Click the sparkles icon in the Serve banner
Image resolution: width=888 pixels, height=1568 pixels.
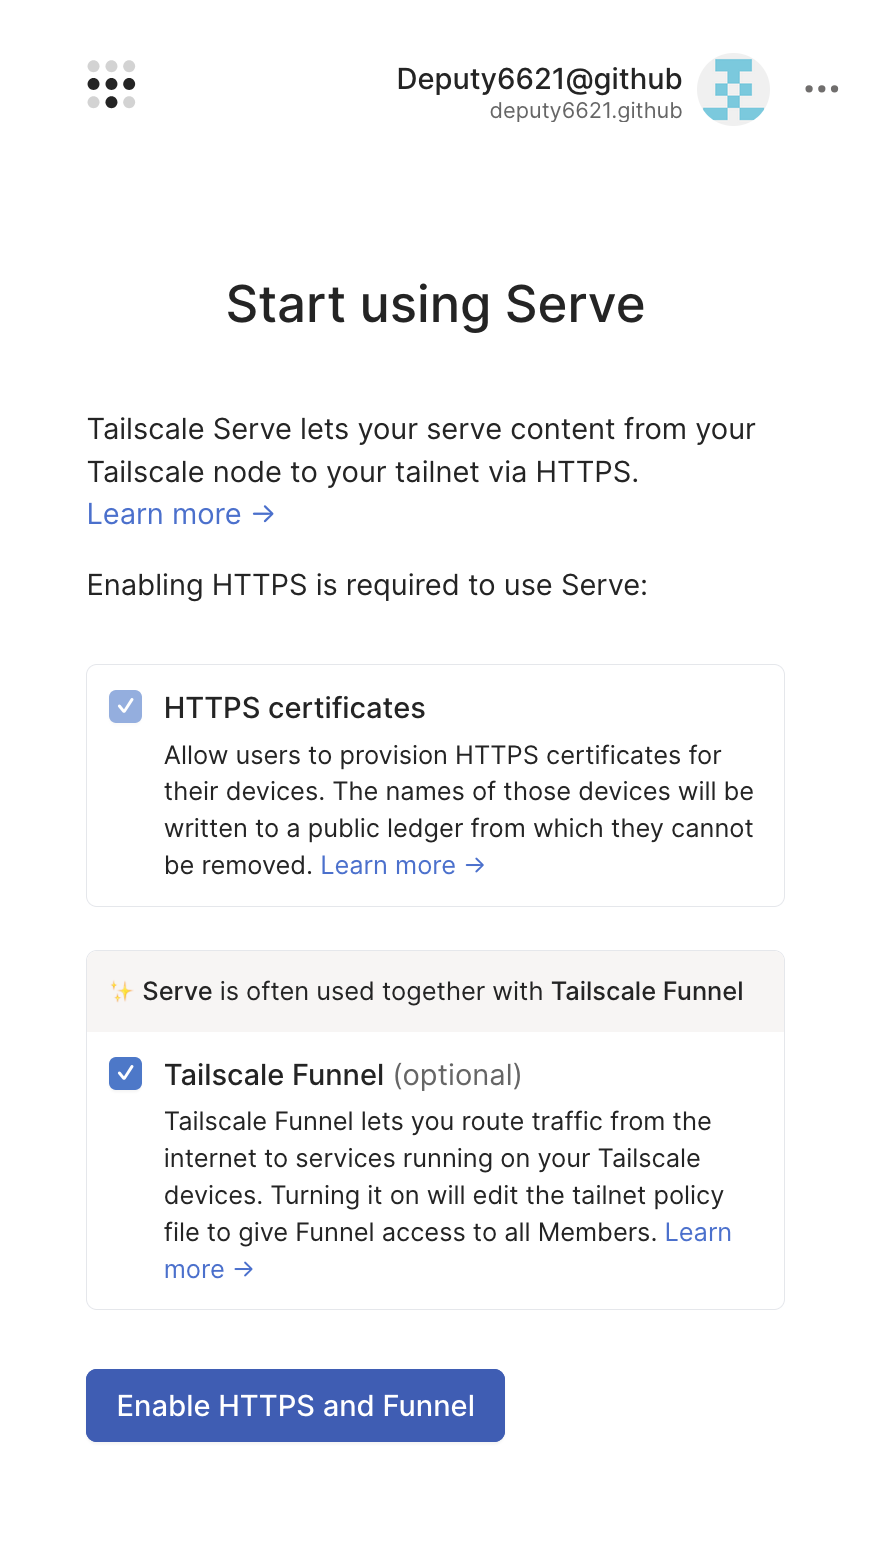[121, 992]
